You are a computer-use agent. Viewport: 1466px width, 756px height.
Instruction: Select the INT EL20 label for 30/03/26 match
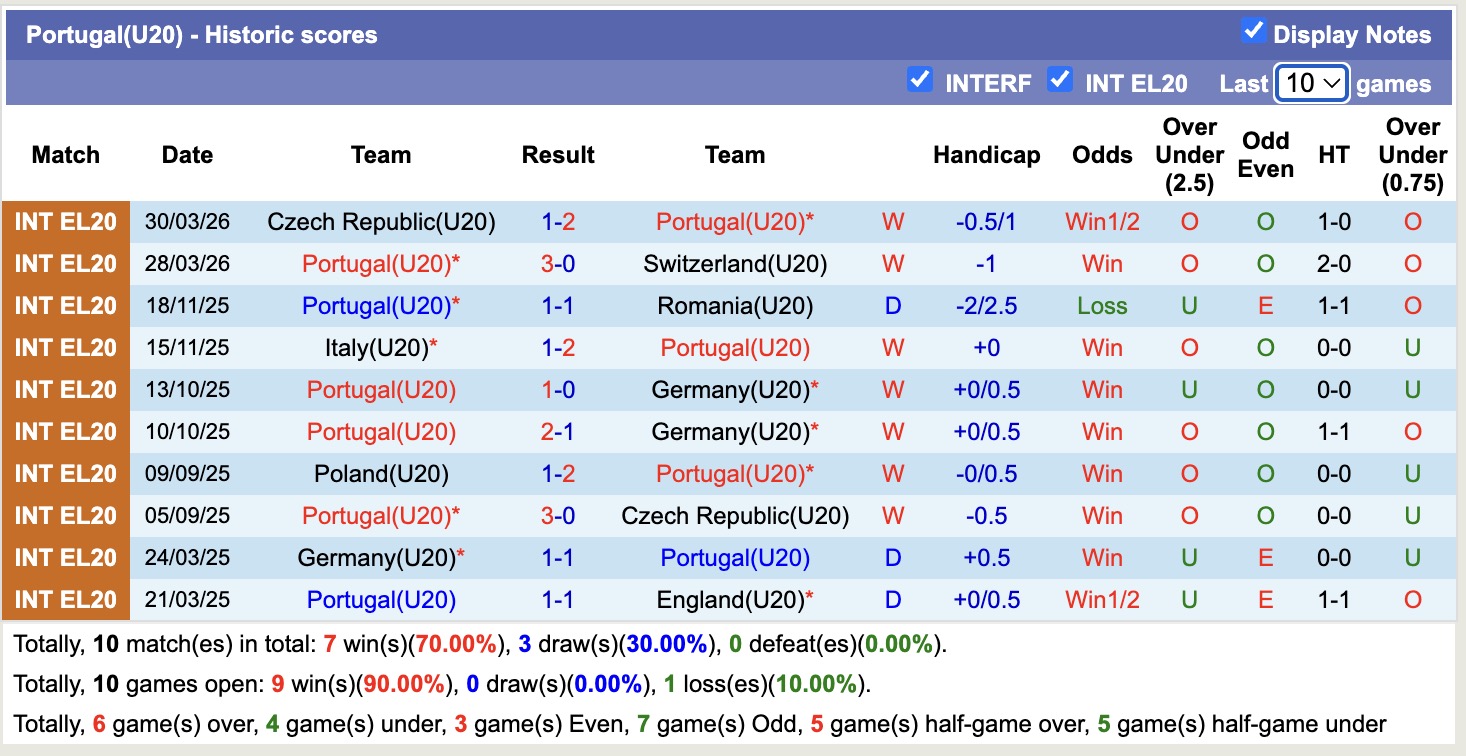[66, 222]
